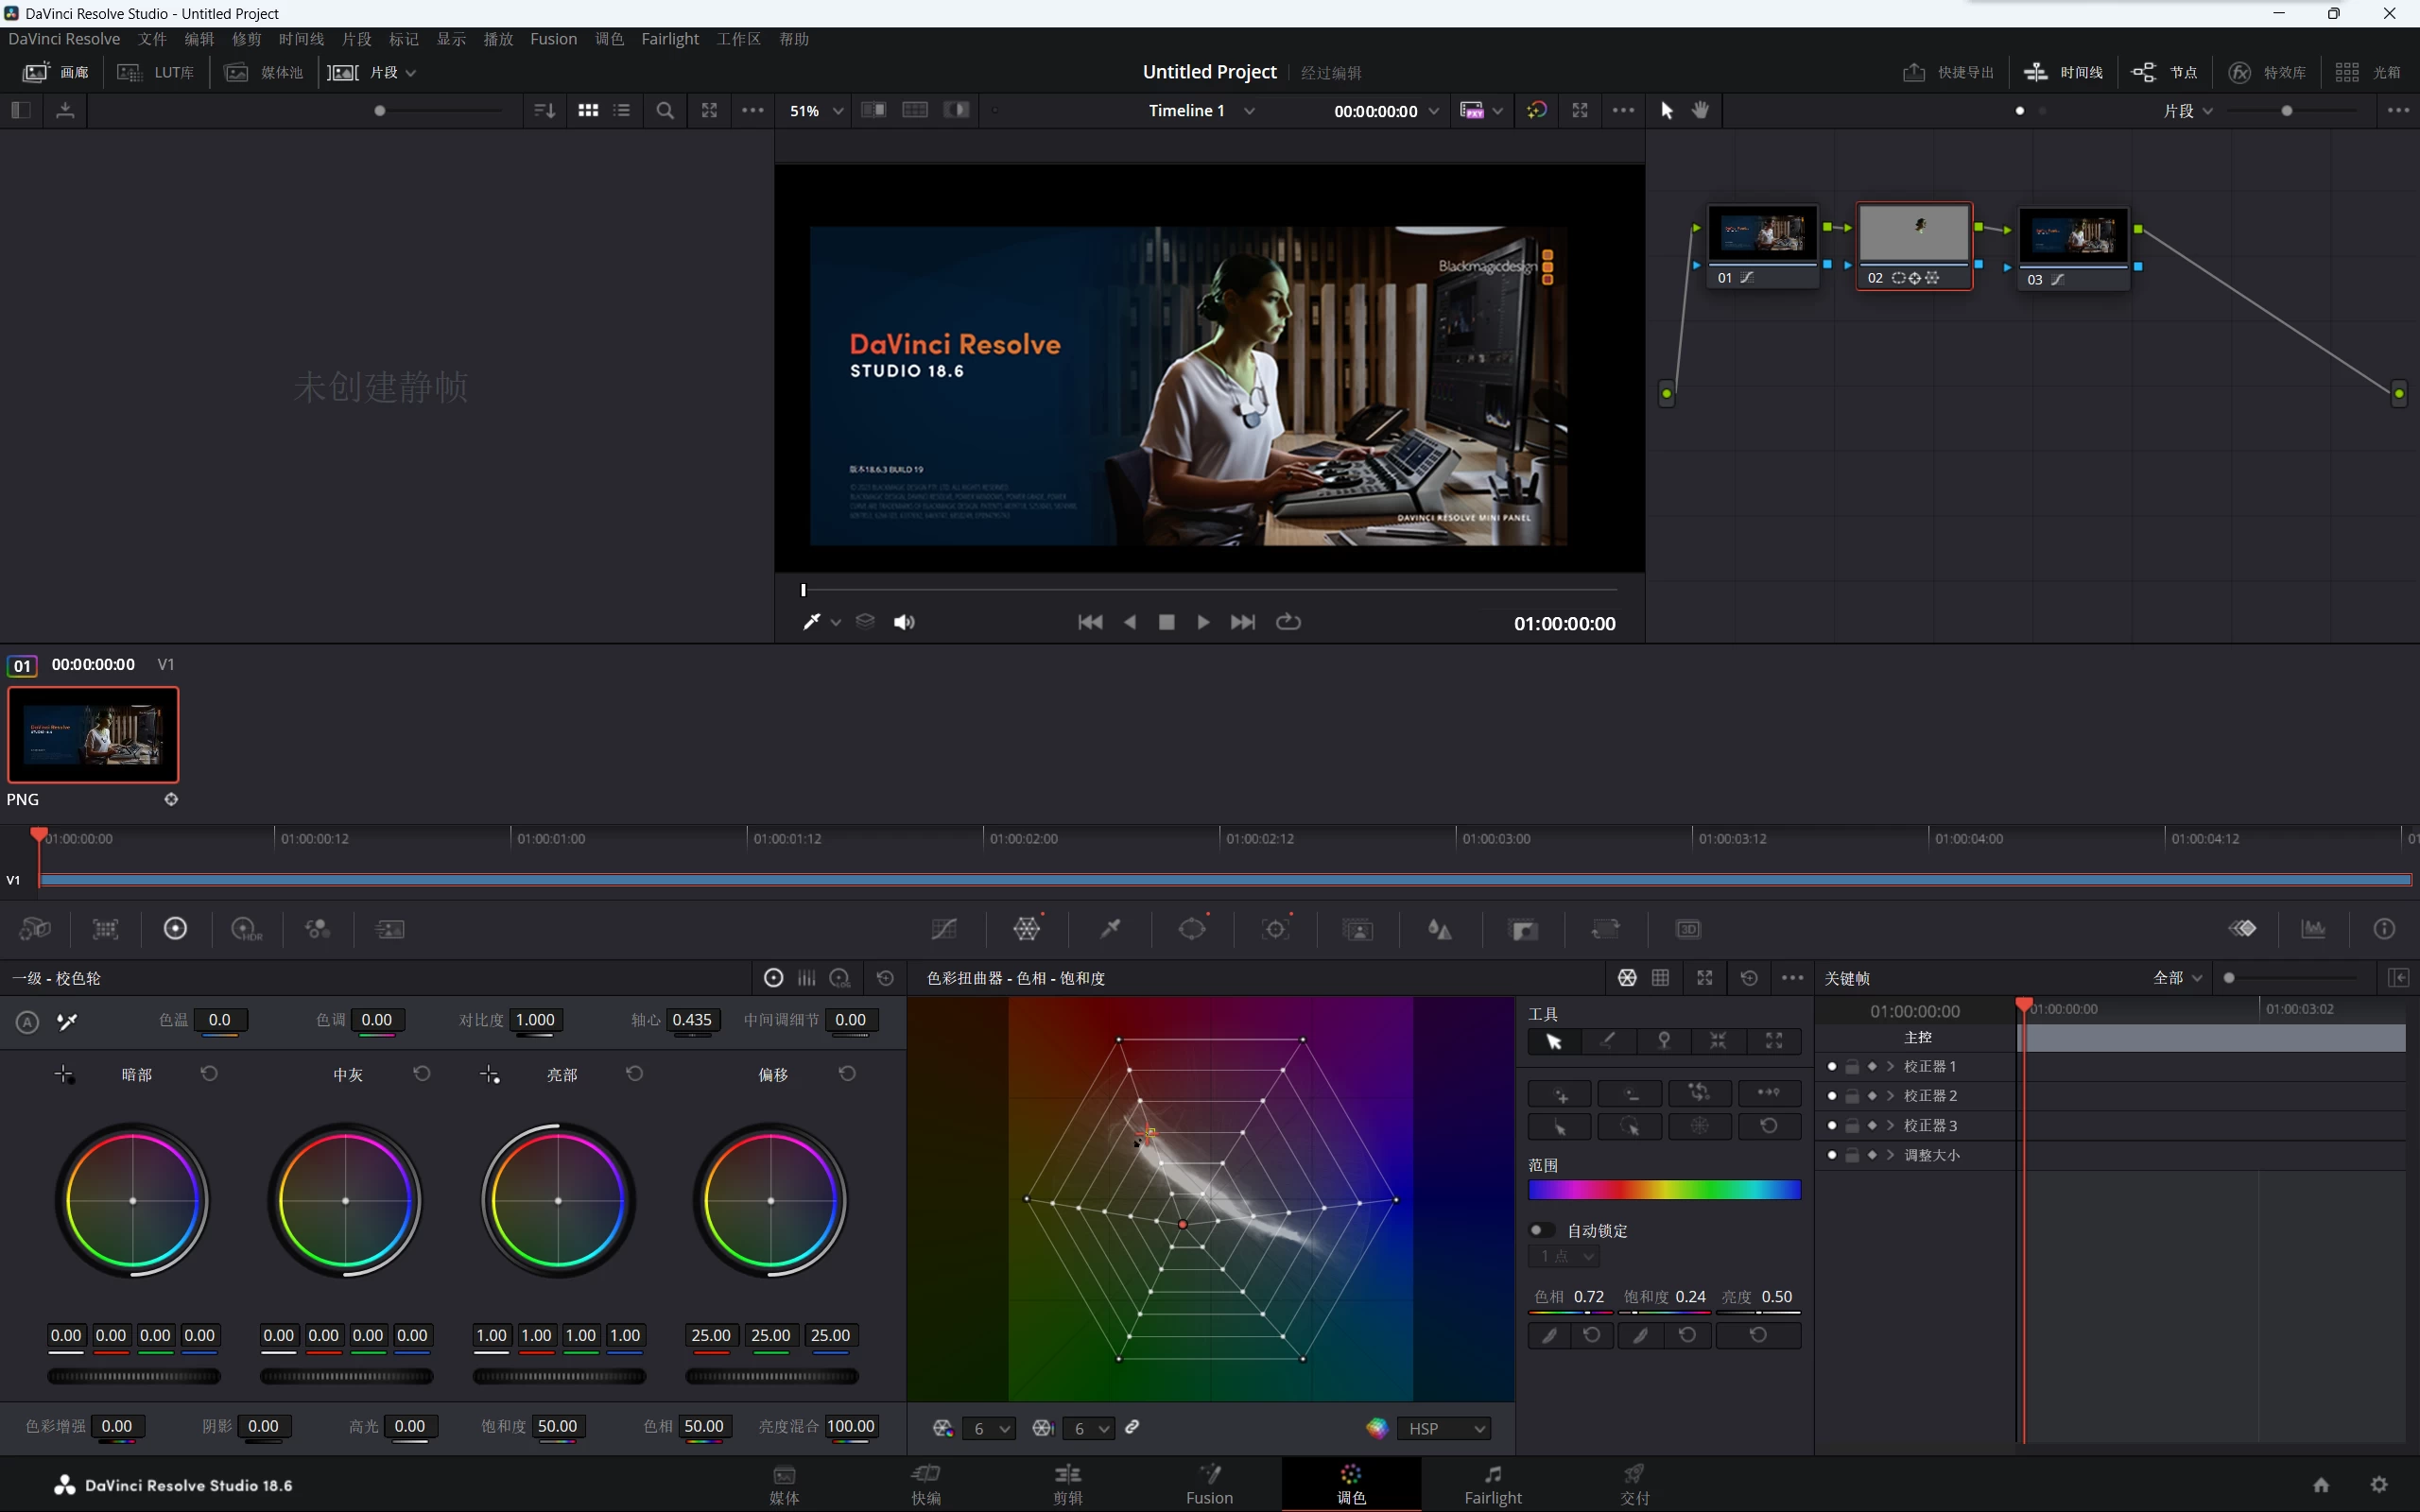Image resolution: width=2420 pixels, height=1512 pixels.
Task: Toggle the enable dot for 校正器 3 track
Action: point(1832,1125)
